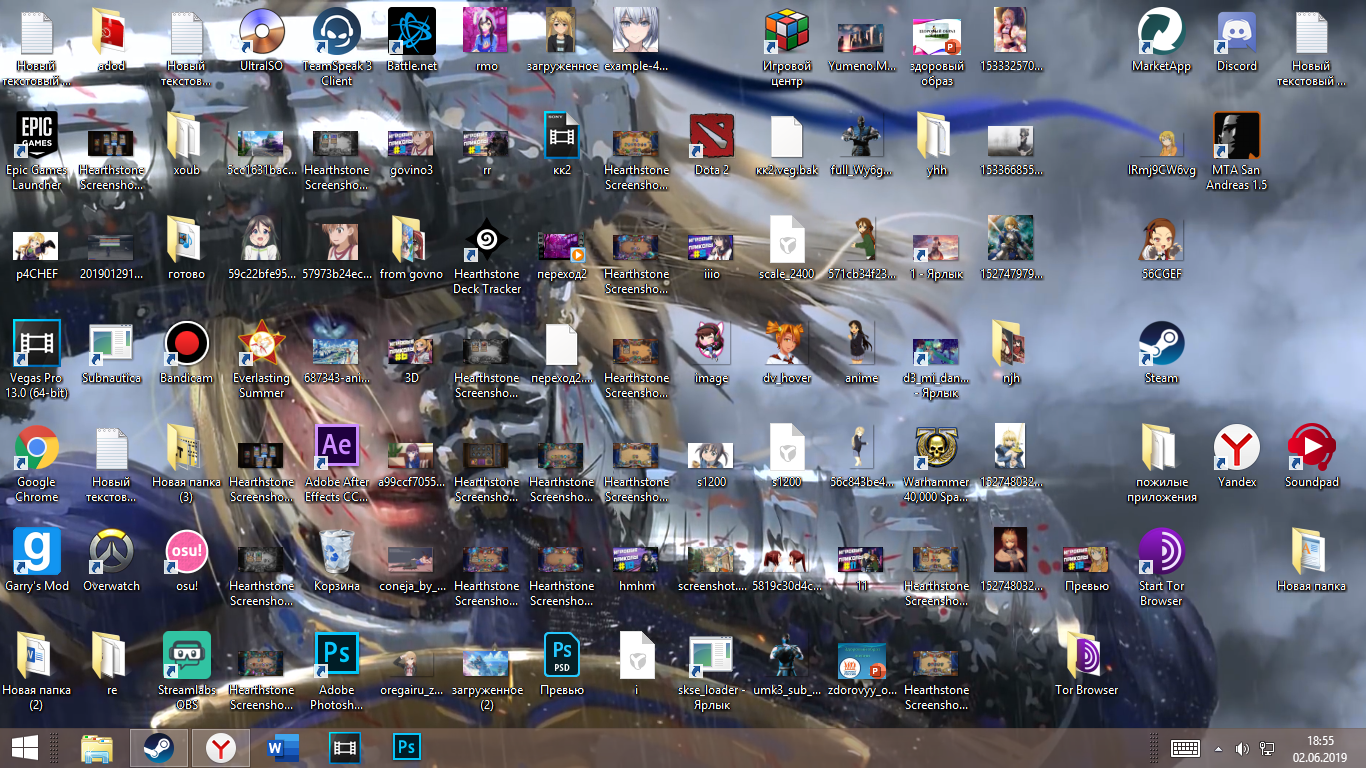
Task: Open Yandex browser desktop shortcut
Action: click(1237, 449)
